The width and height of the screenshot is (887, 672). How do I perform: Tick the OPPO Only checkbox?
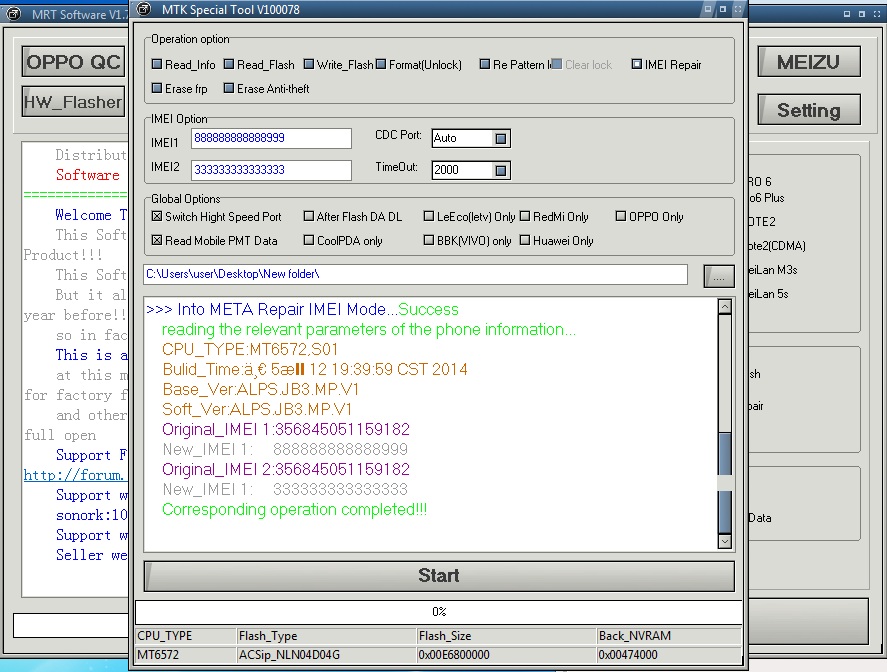621,217
